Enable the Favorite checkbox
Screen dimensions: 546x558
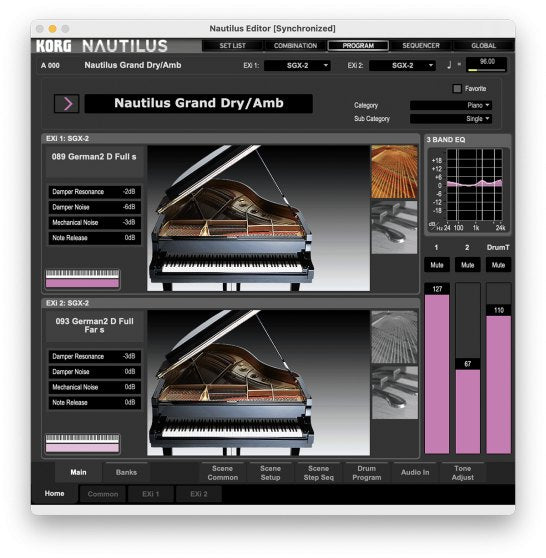(x=457, y=88)
